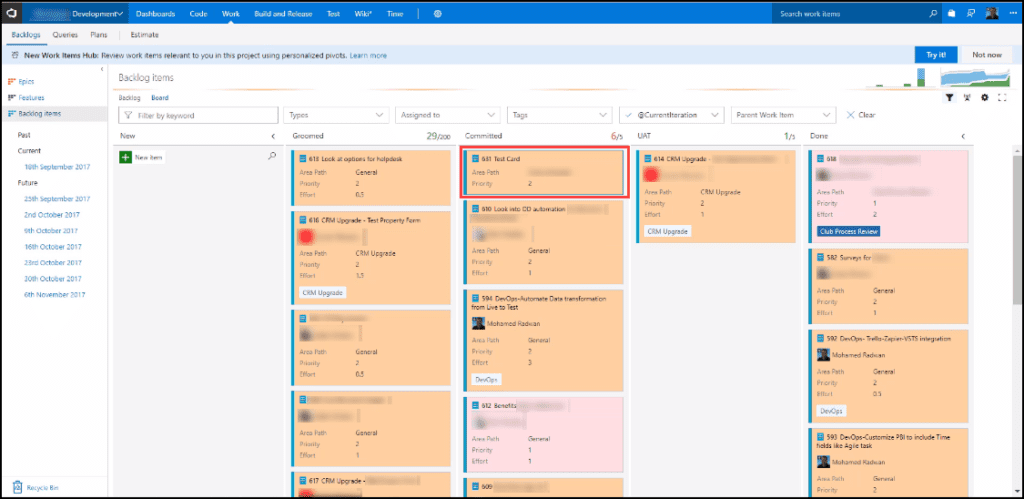Open the Development project selector dropdown
Viewport: 1024px width, 499px height.
tap(98, 14)
